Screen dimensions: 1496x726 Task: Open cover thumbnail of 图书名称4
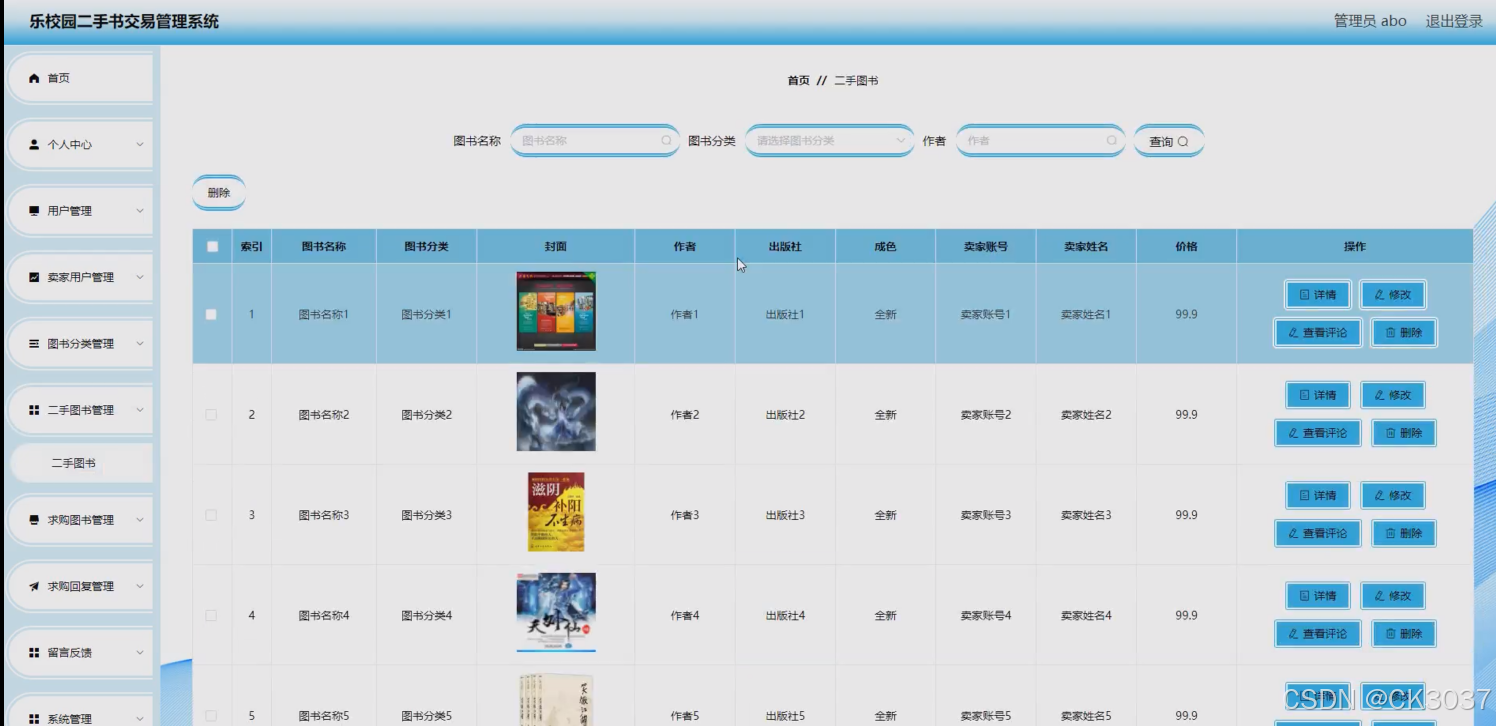click(556, 612)
